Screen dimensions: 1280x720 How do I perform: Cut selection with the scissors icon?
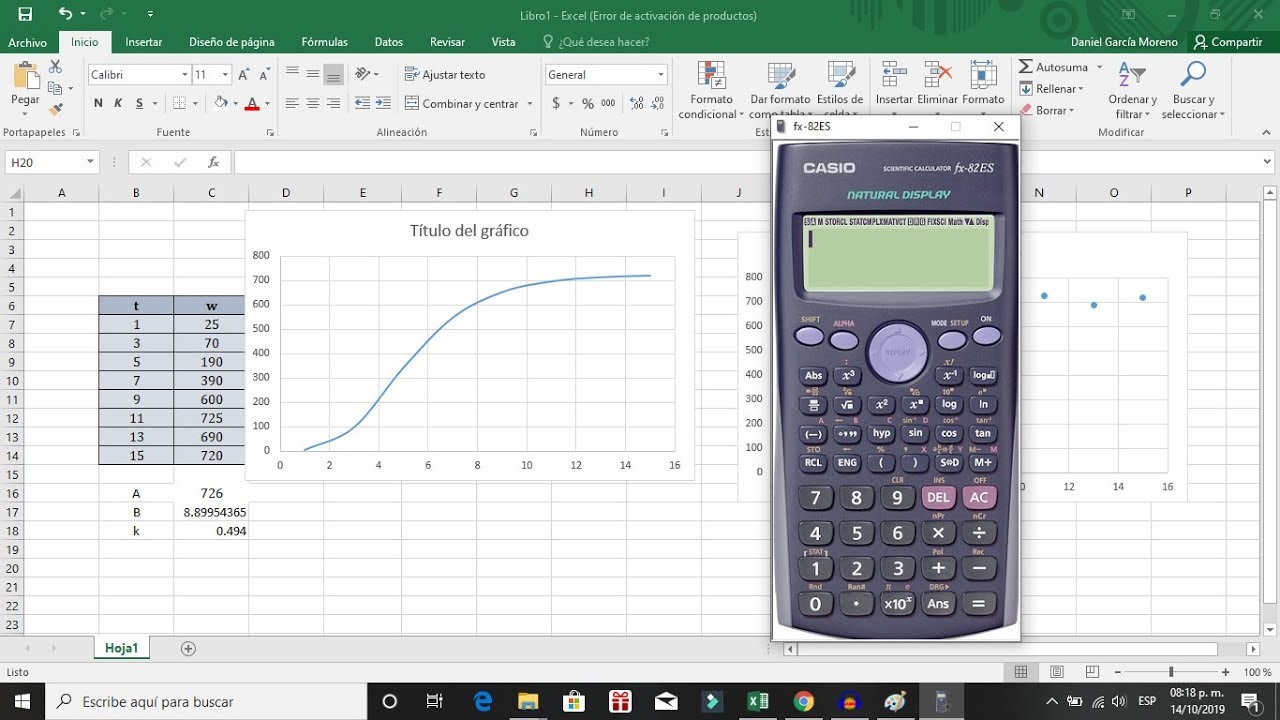tap(55, 66)
